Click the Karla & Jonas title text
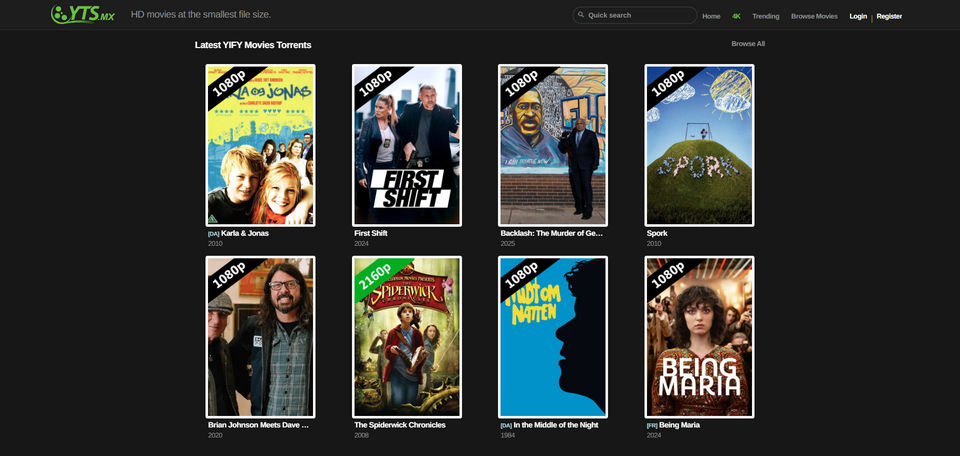Viewport: 960px width, 456px height. click(x=245, y=233)
